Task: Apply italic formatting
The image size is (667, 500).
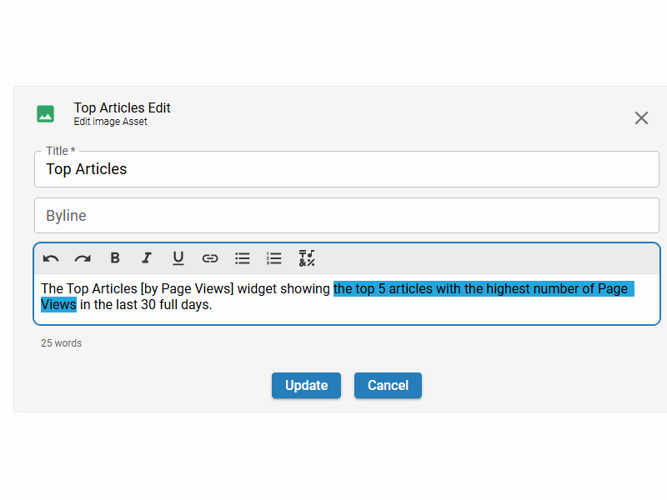Action: coord(146,258)
